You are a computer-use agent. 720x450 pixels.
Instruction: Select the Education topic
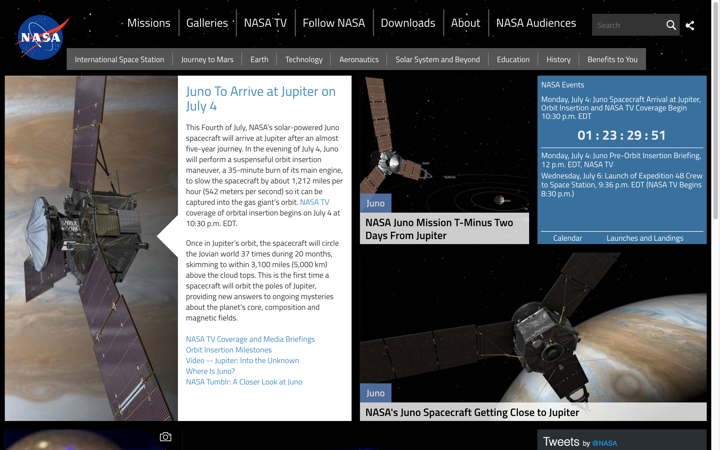click(x=513, y=59)
